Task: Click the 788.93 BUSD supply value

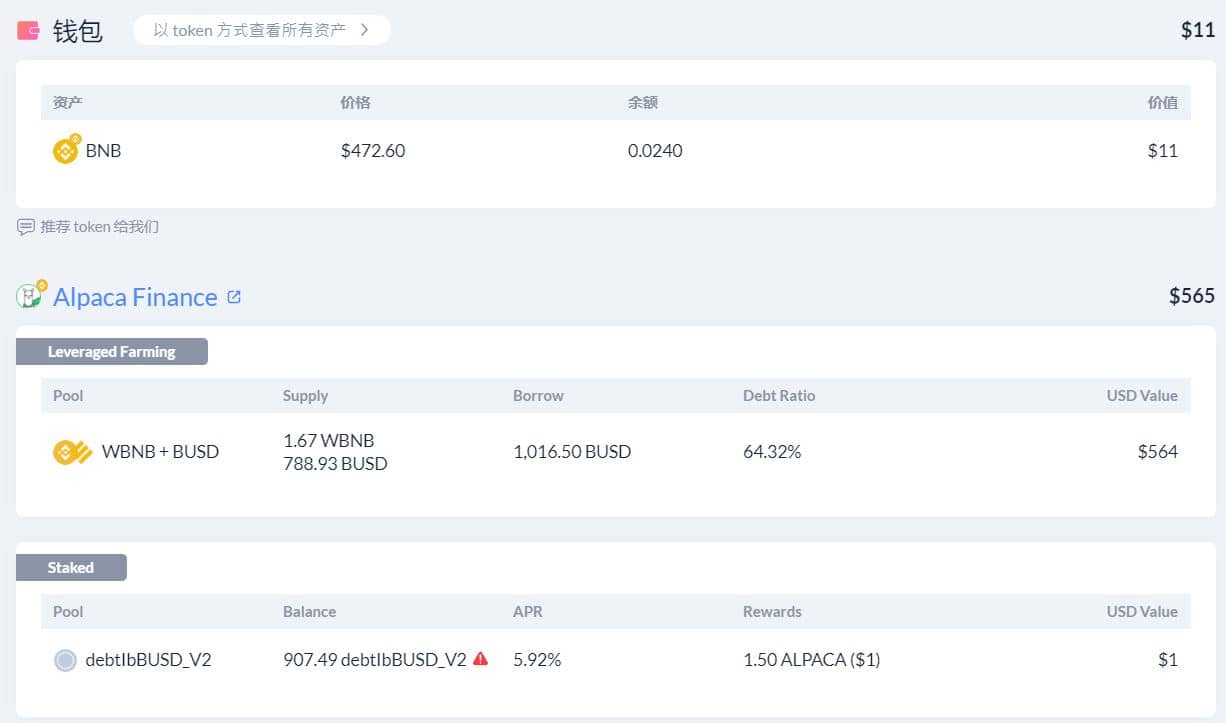Action: [x=335, y=464]
